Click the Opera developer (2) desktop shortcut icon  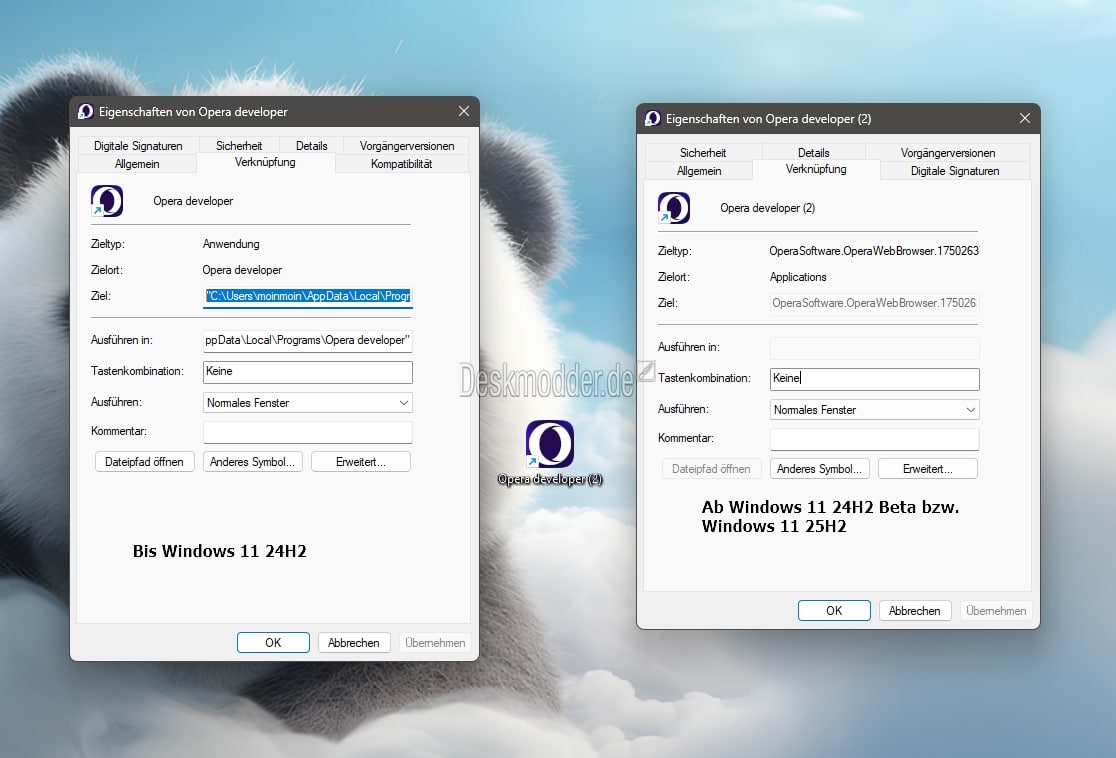[549, 444]
